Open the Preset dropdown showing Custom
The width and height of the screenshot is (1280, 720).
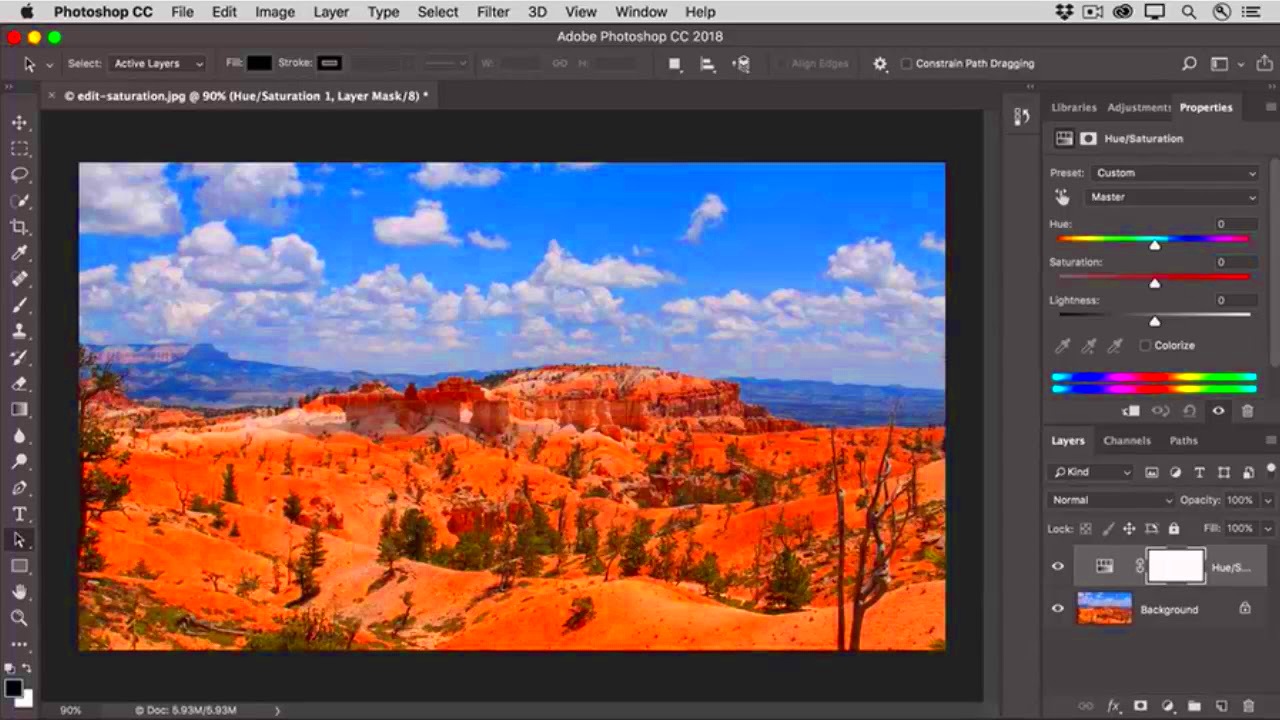click(x=1174, y=173)
